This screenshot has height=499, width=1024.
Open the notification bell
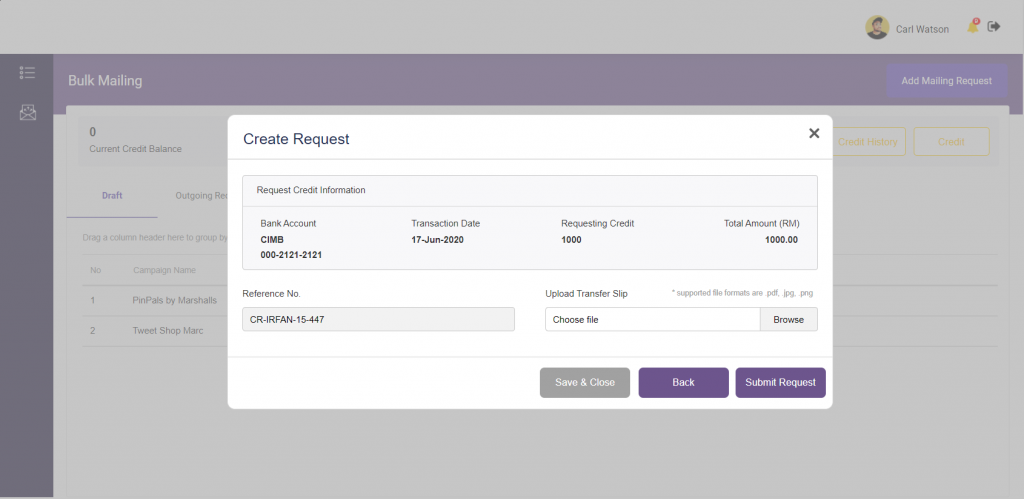[x=972, y=27]
